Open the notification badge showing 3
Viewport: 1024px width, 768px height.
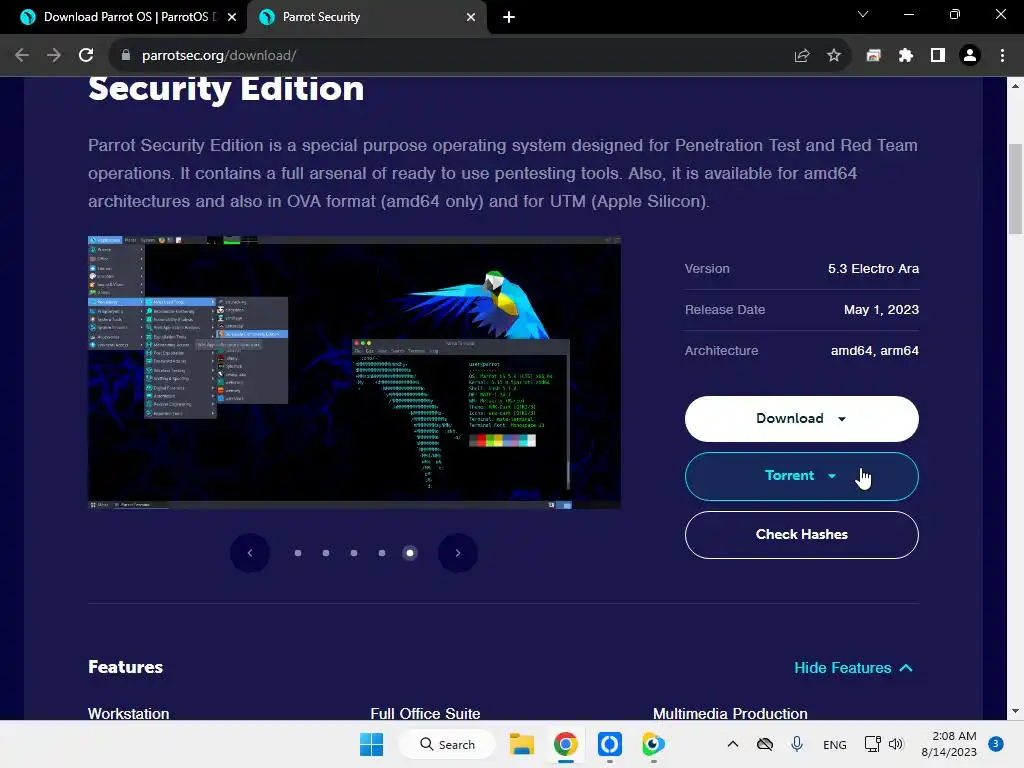tap(996, 744)
